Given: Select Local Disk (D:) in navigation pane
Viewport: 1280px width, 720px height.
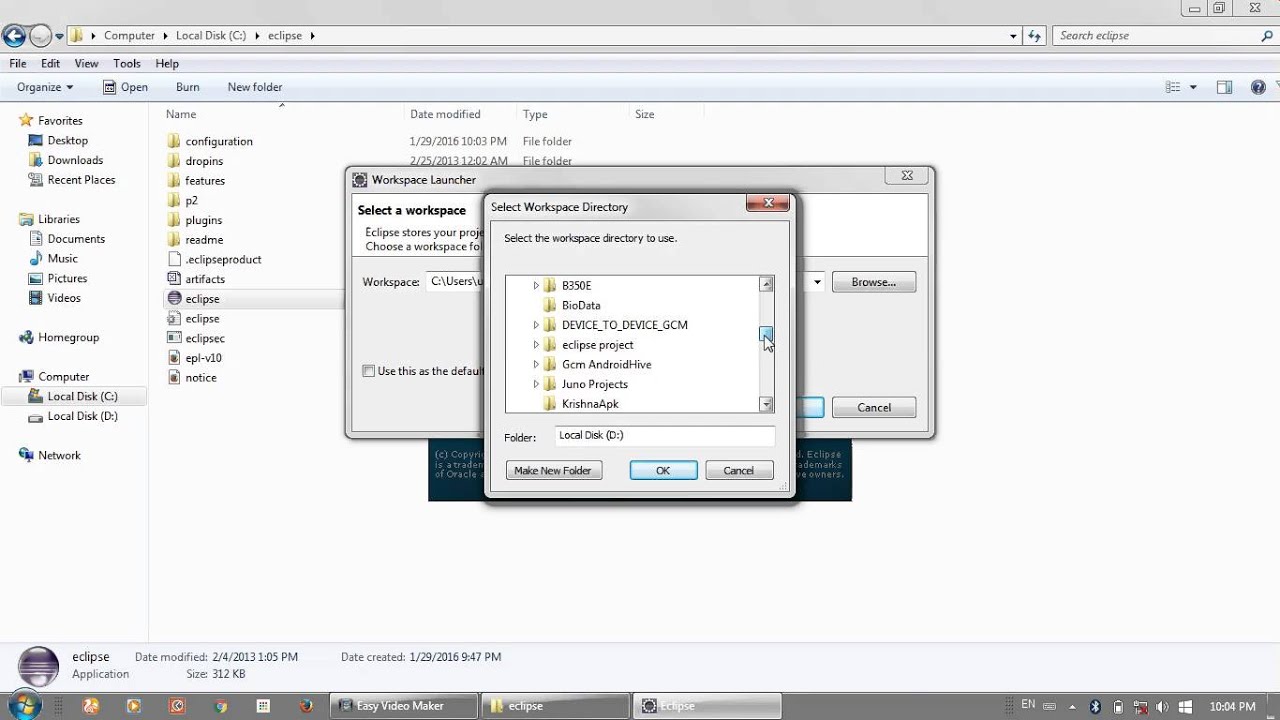Looking at the screenshot, I should click(82, 416).
